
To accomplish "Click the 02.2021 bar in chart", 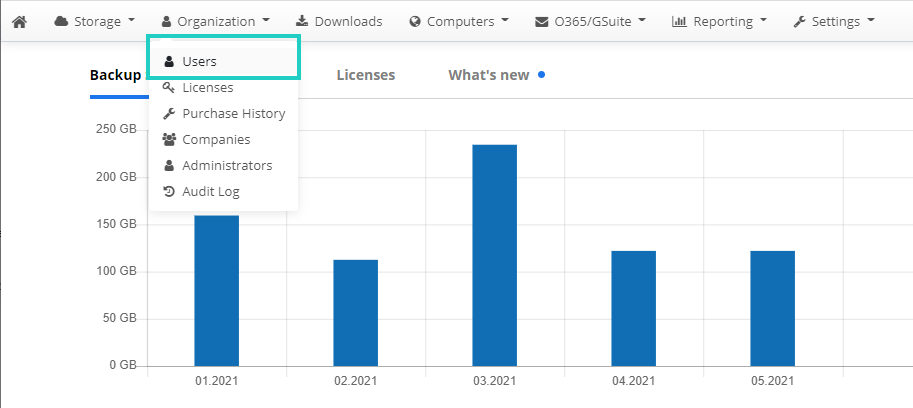I will 355,313.
